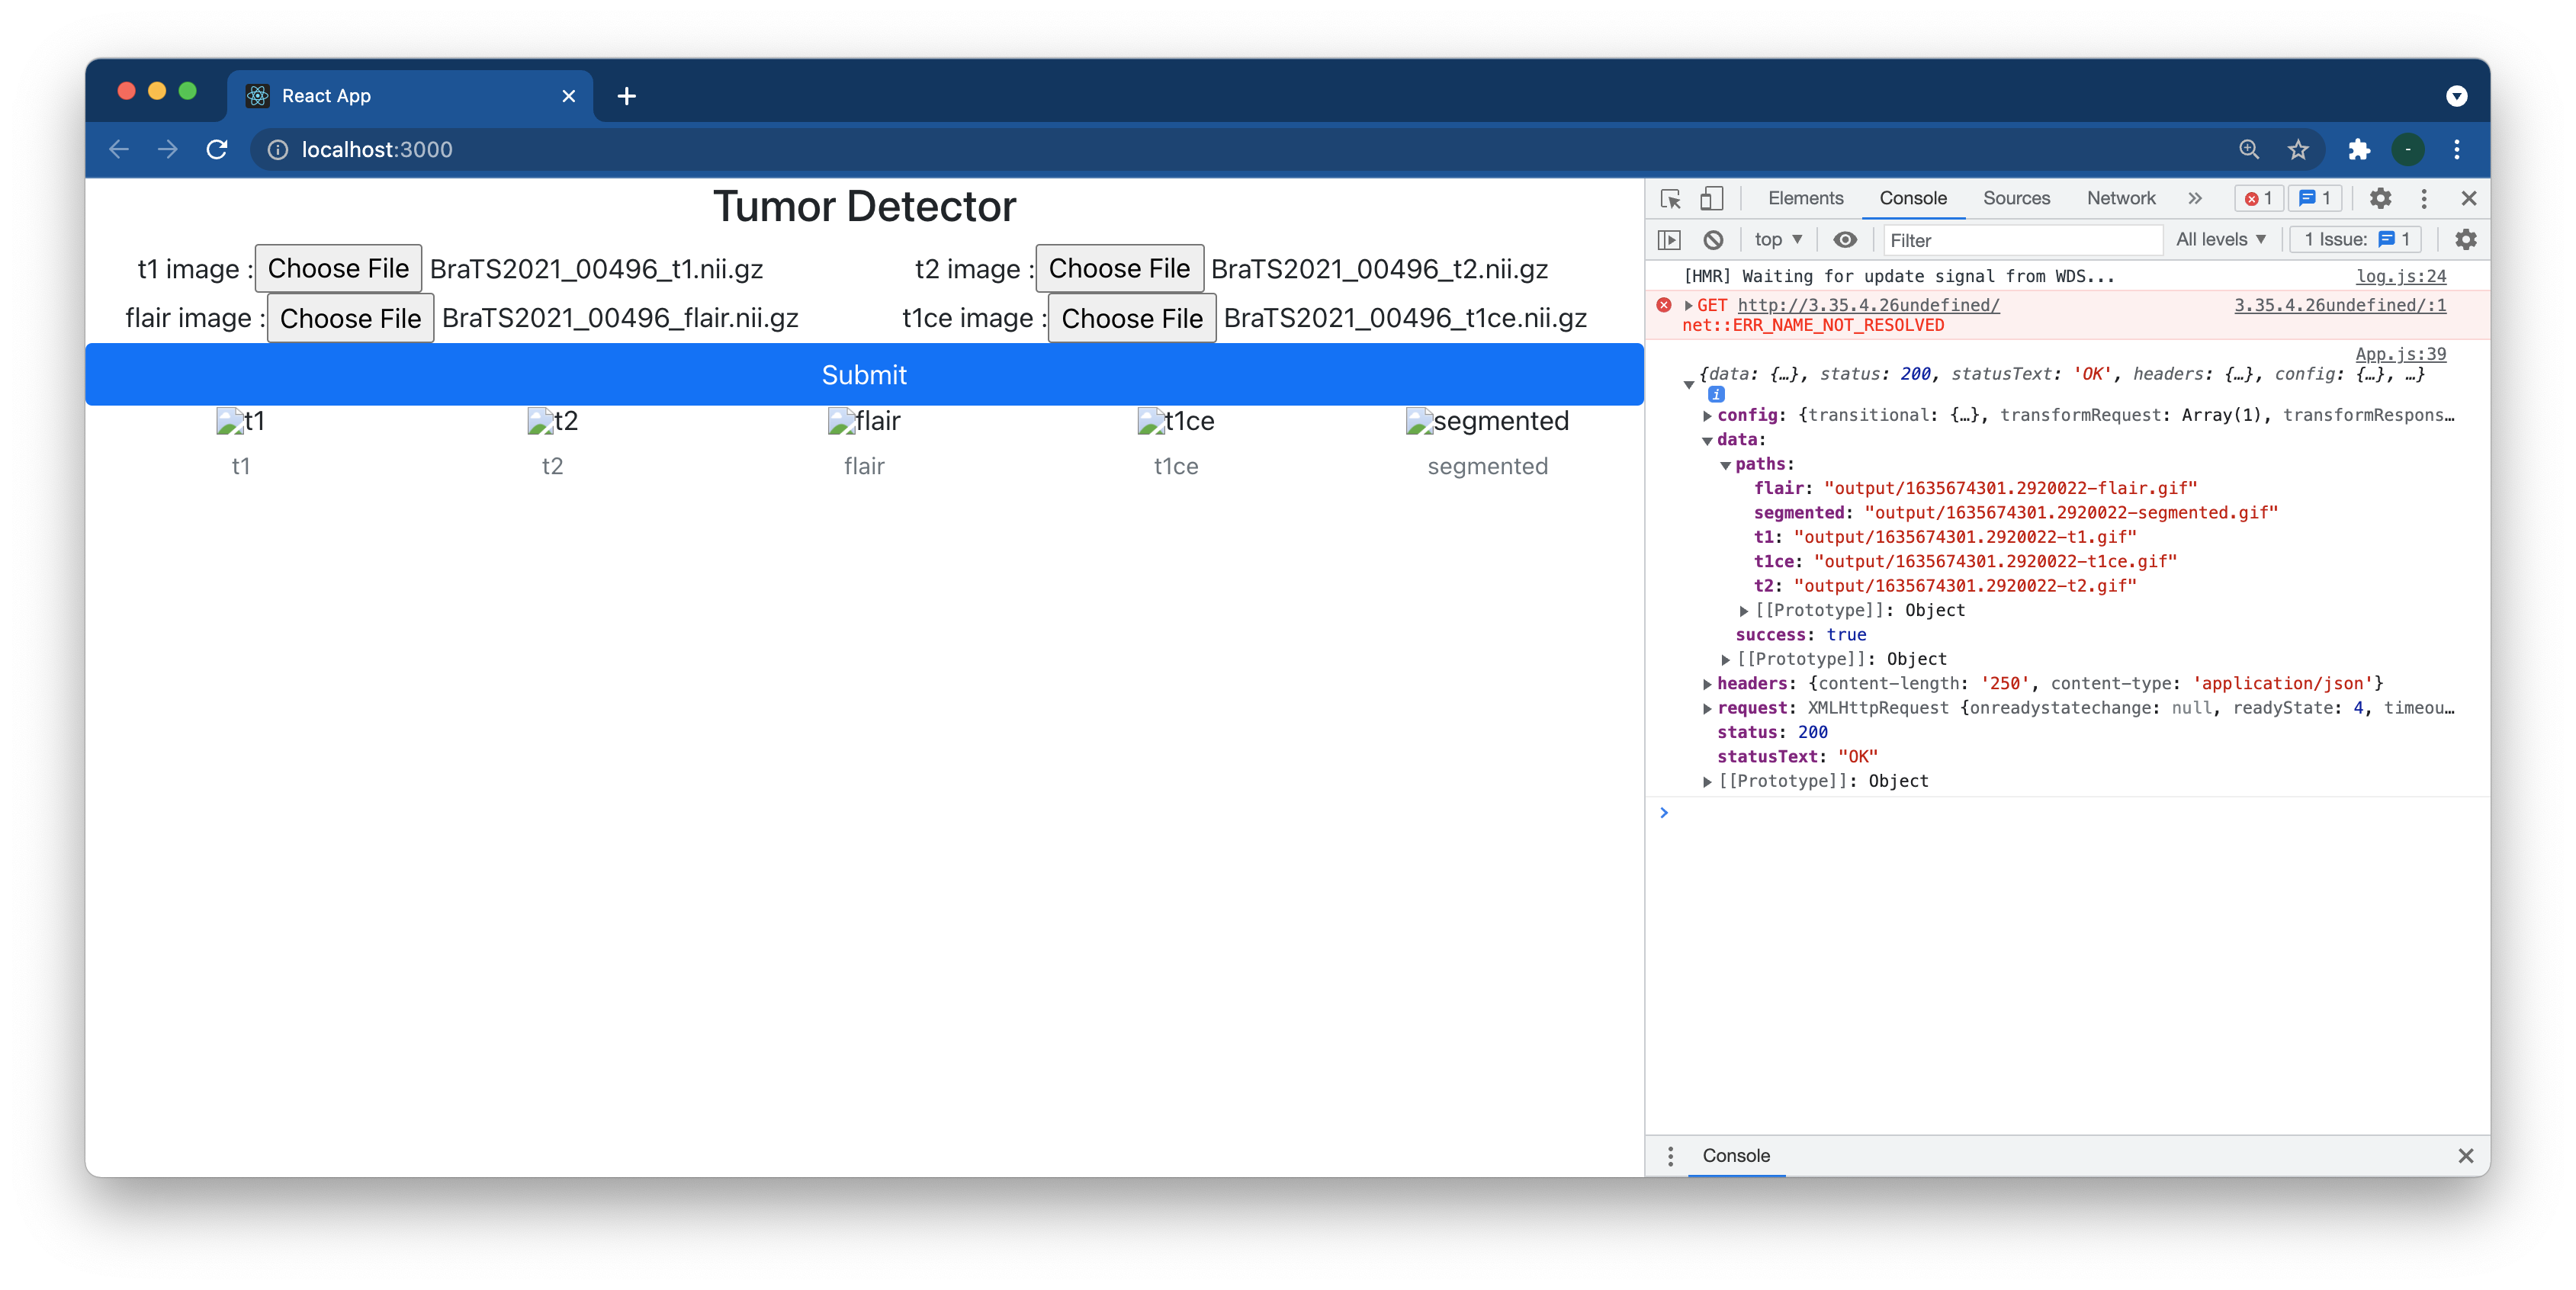
Task: Open DevTools settings gear icon
Action: [x=2380, y=198]
